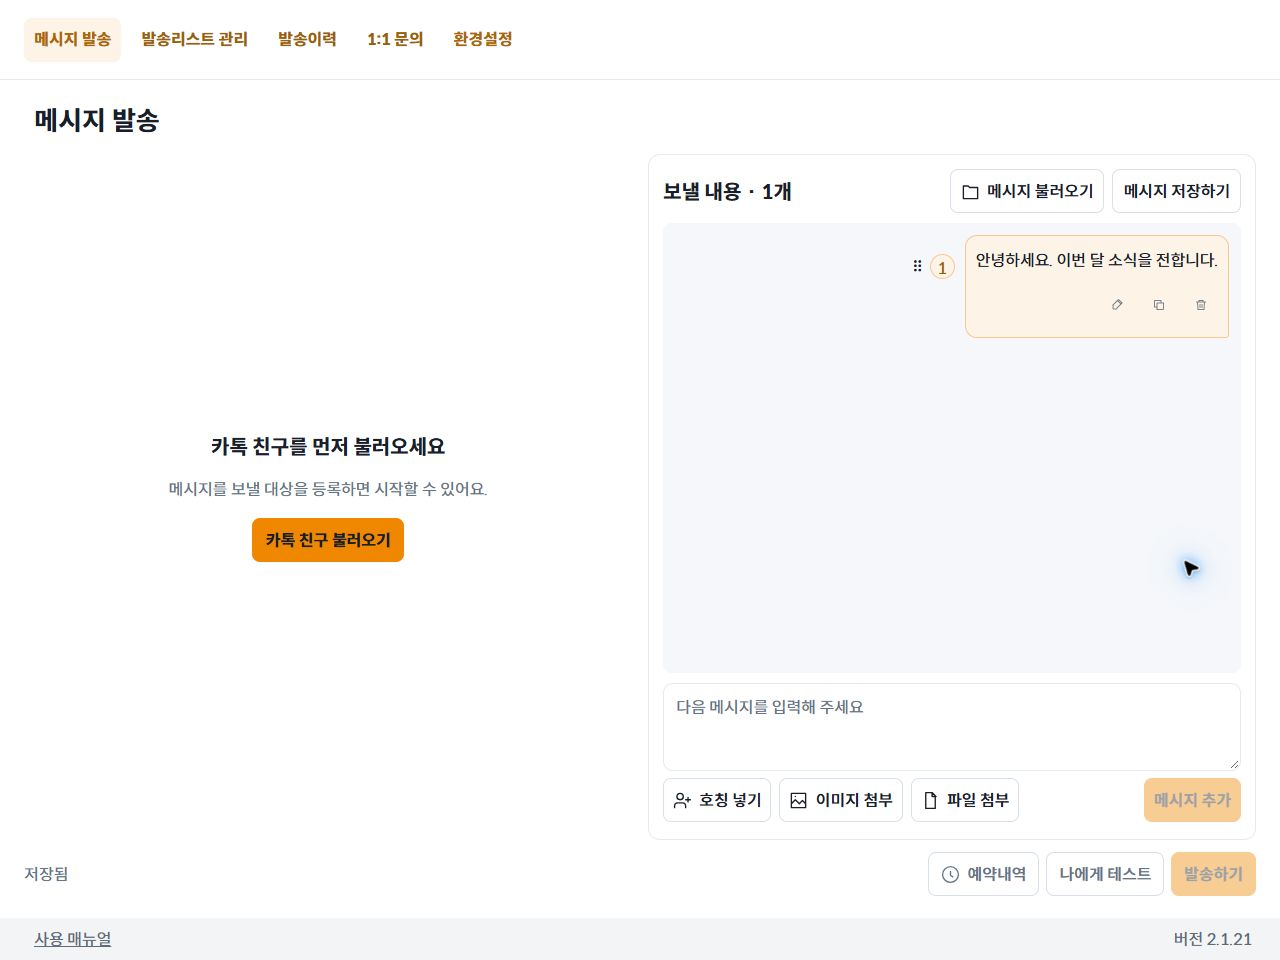Click the number 1 badge of the message
This screenshot has height=960, width=1280.
pyautogui.click(x=942, y=267)
